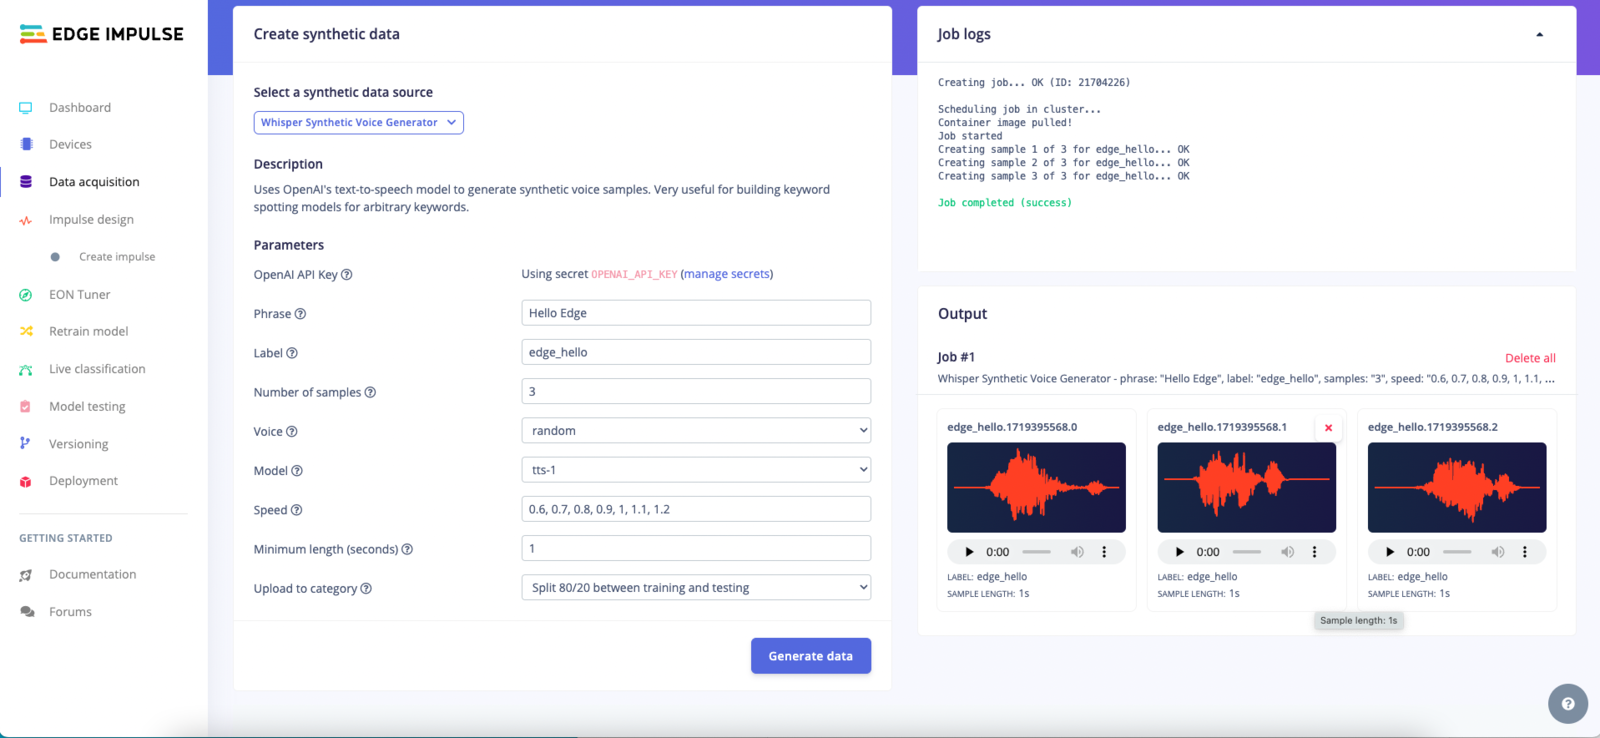
Task: Show help for Upload to category
Action: click(x=366, y=589)
